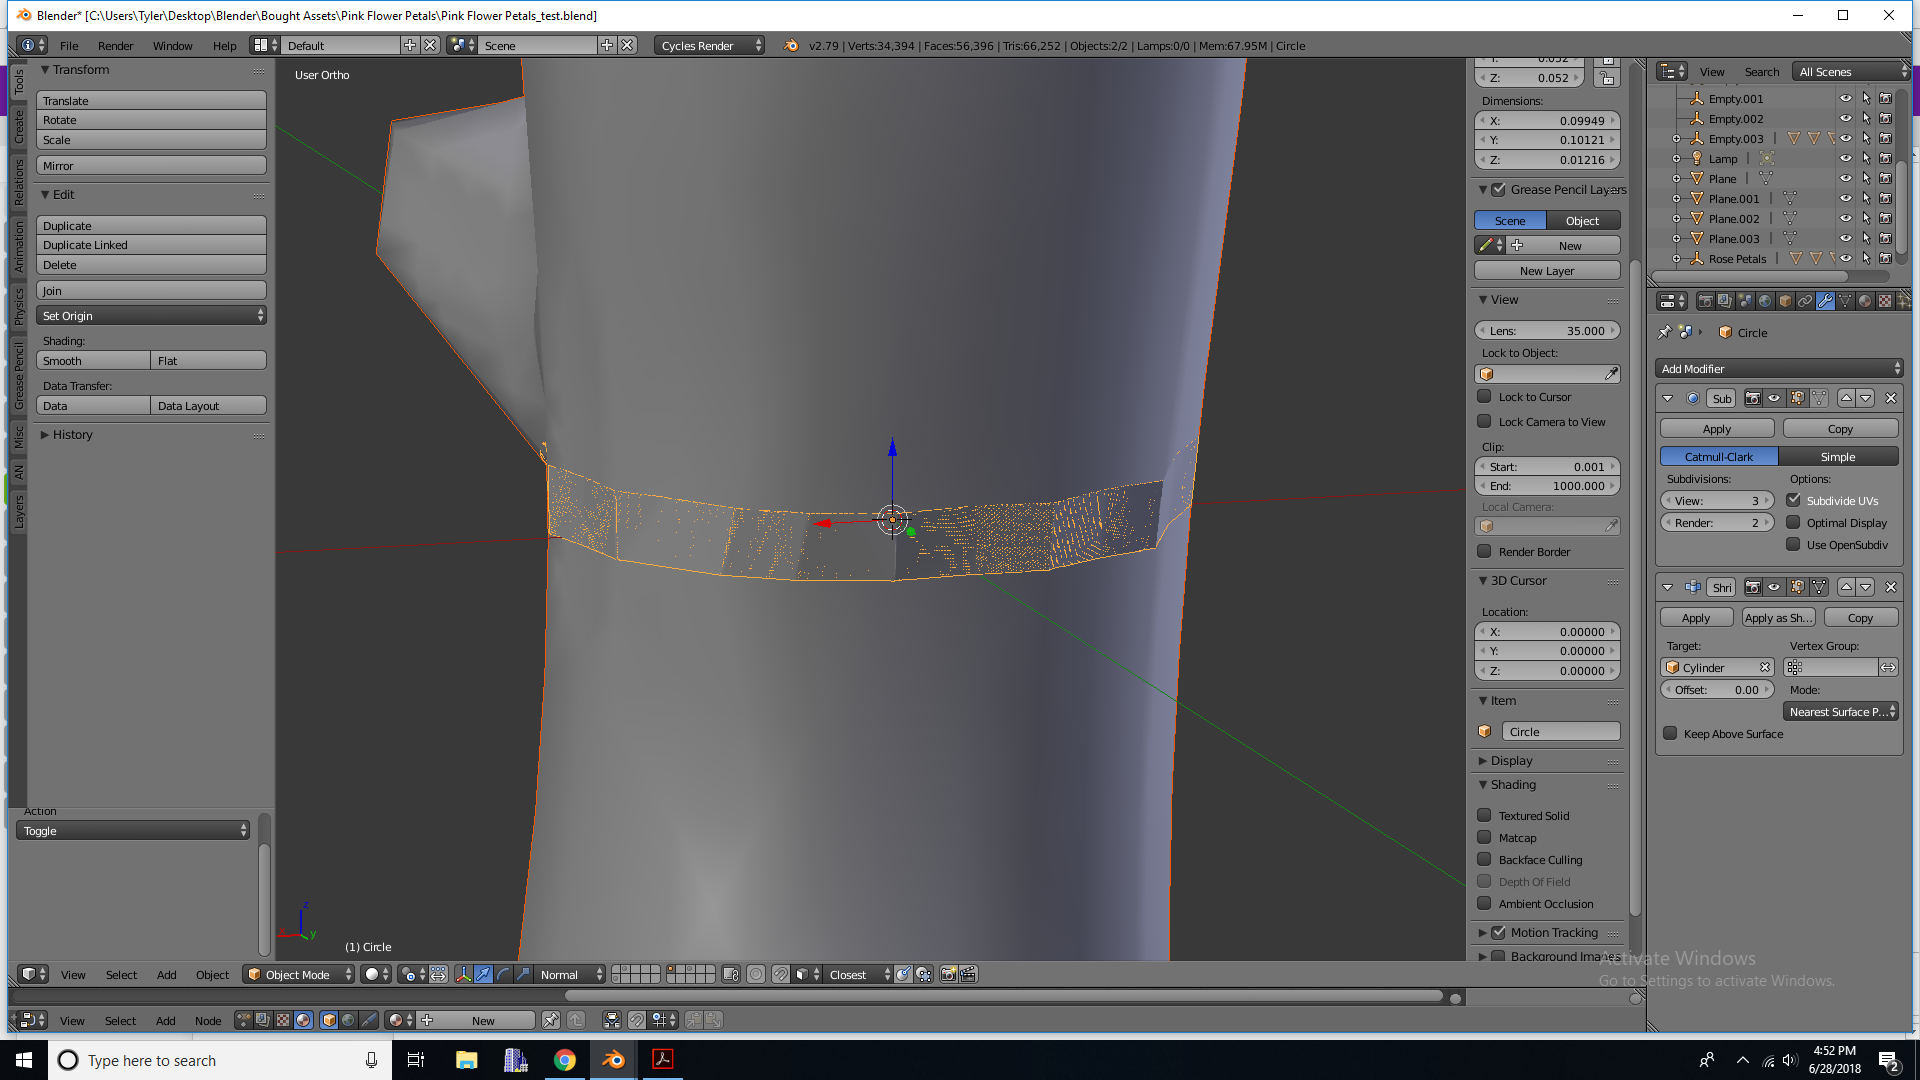Uncheck the Subdivide UVs option

(1793, 500)
